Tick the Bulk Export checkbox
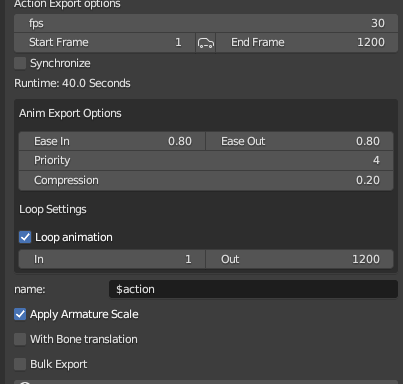This screenshot has width=403, height=384. coord(20,364)
